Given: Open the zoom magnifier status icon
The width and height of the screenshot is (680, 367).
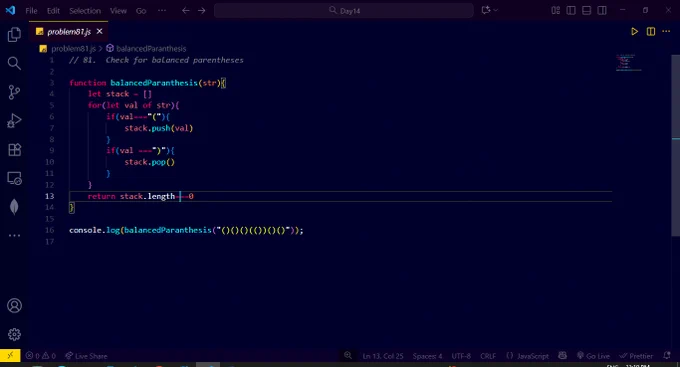Looking at the screenshot, I should point(348,356).
